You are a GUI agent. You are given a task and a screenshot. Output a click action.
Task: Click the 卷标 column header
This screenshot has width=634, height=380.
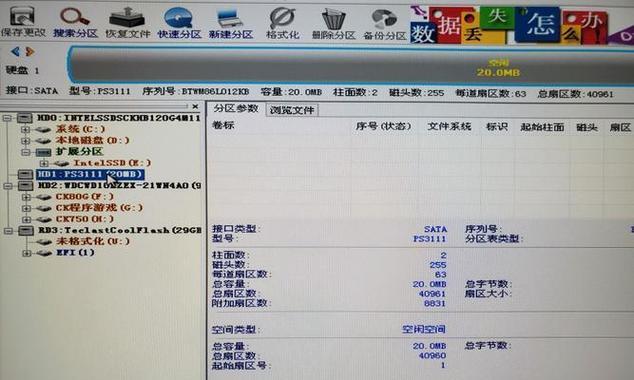(223, 125)
